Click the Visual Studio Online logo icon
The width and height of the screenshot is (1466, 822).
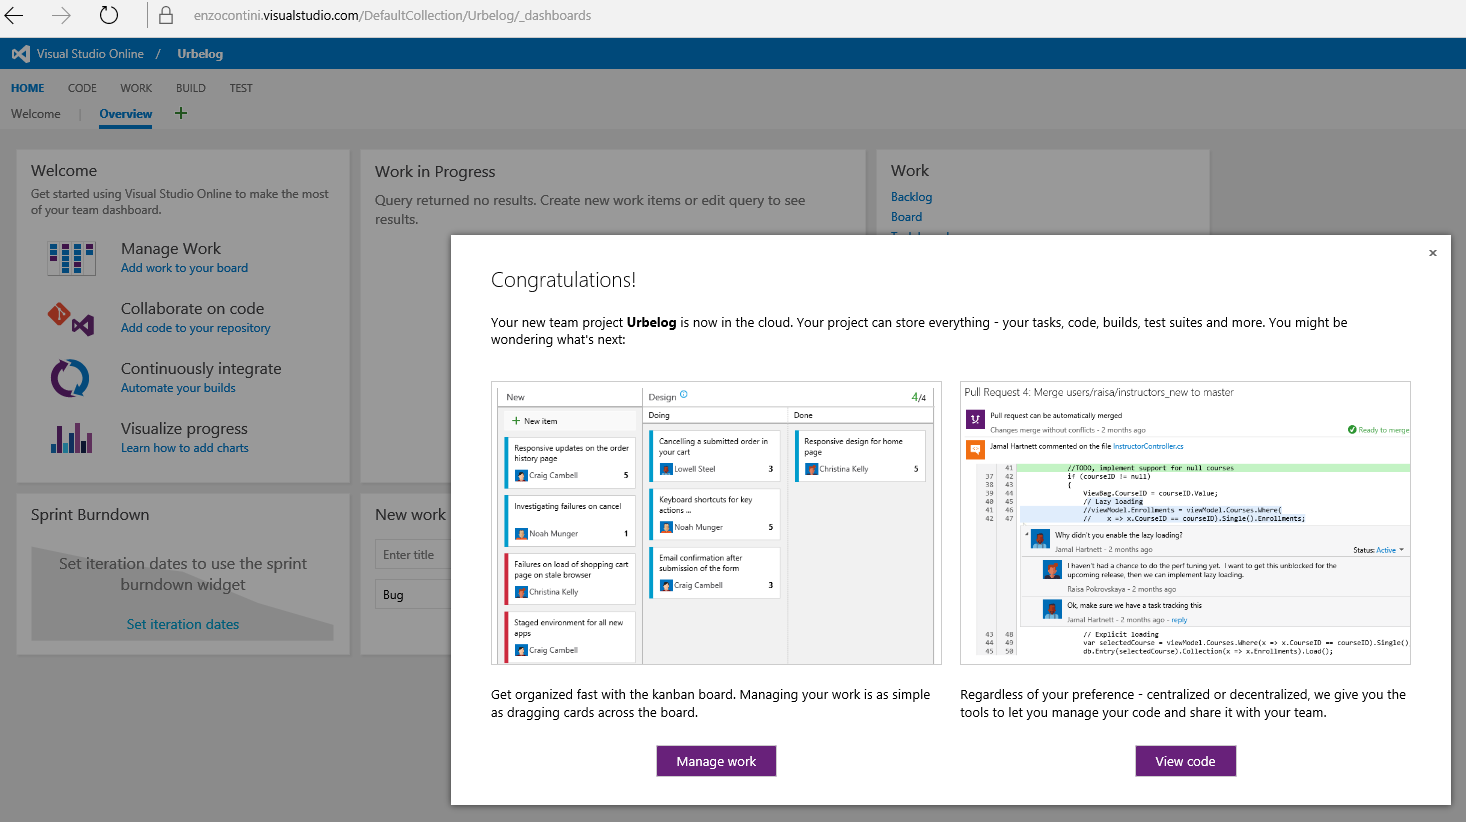point(20,54)
